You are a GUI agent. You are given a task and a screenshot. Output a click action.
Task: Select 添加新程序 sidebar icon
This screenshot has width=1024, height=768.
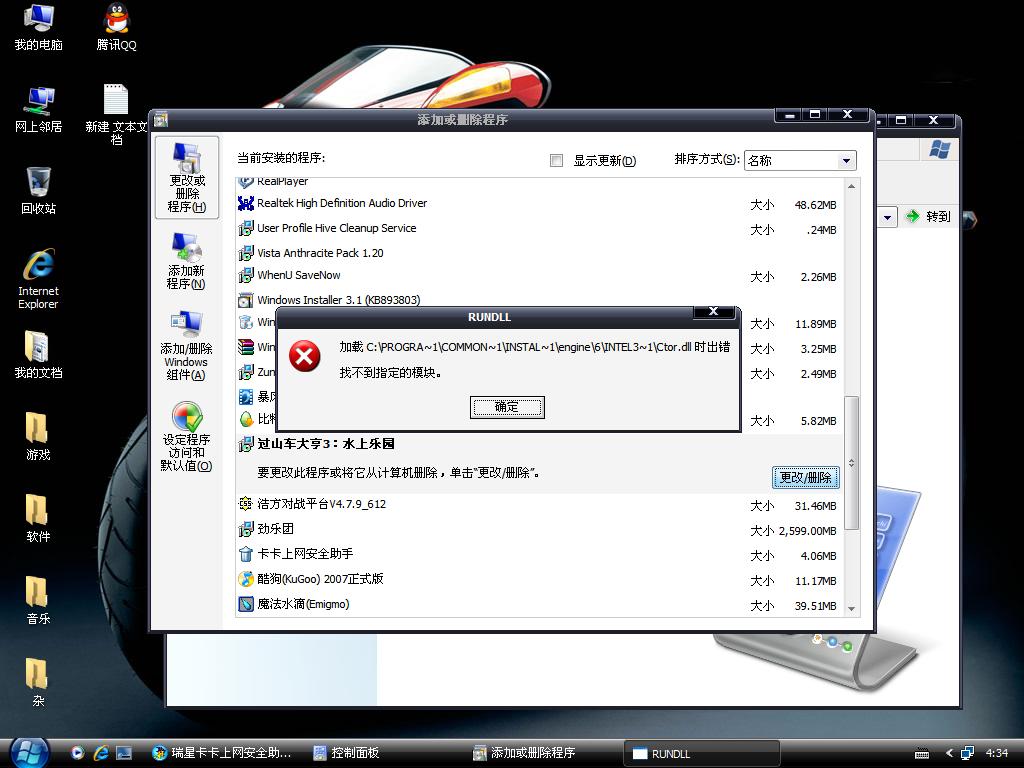pyautogui.click(x=186, y=261)
